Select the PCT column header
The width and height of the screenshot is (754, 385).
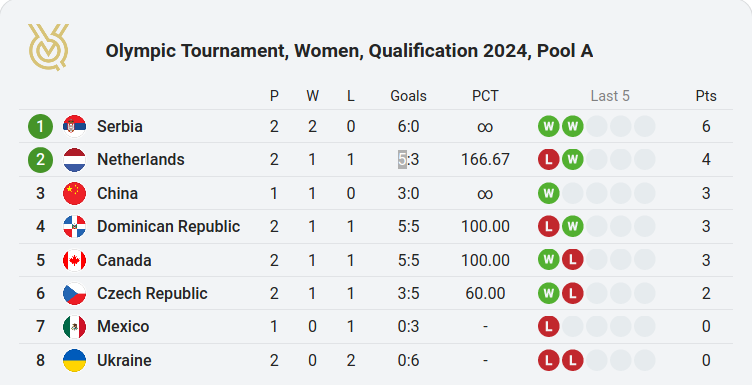485,96
